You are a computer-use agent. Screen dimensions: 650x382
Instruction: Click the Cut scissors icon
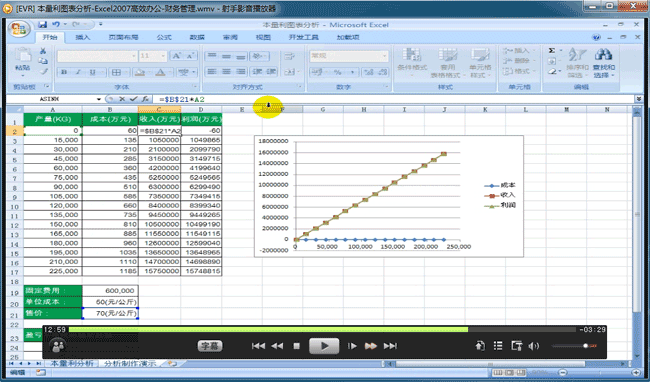tap(43, 51)
